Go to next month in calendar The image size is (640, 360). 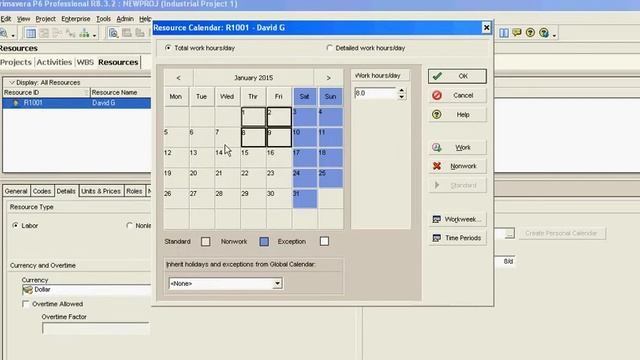(x=328, y=78)
